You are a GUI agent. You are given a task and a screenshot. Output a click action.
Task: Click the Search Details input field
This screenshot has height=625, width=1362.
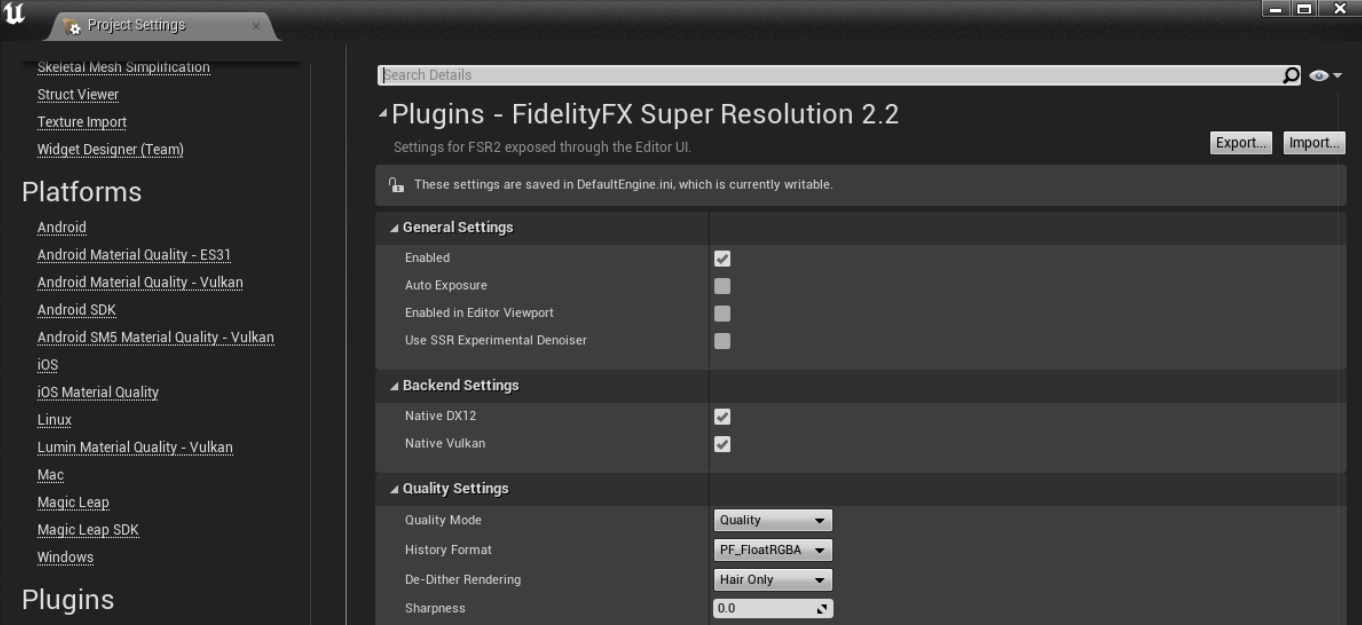pyautogui.click(x=828, y=75)
